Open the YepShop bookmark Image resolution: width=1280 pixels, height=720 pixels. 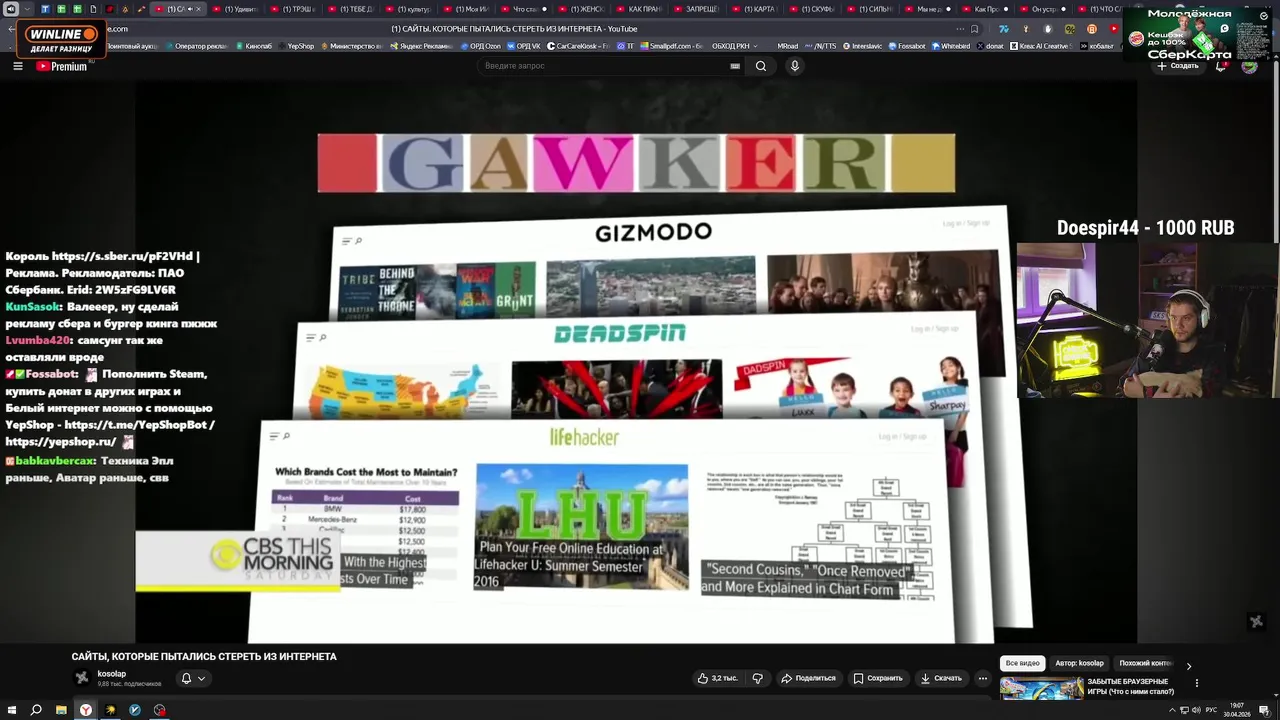pos(296,46)
